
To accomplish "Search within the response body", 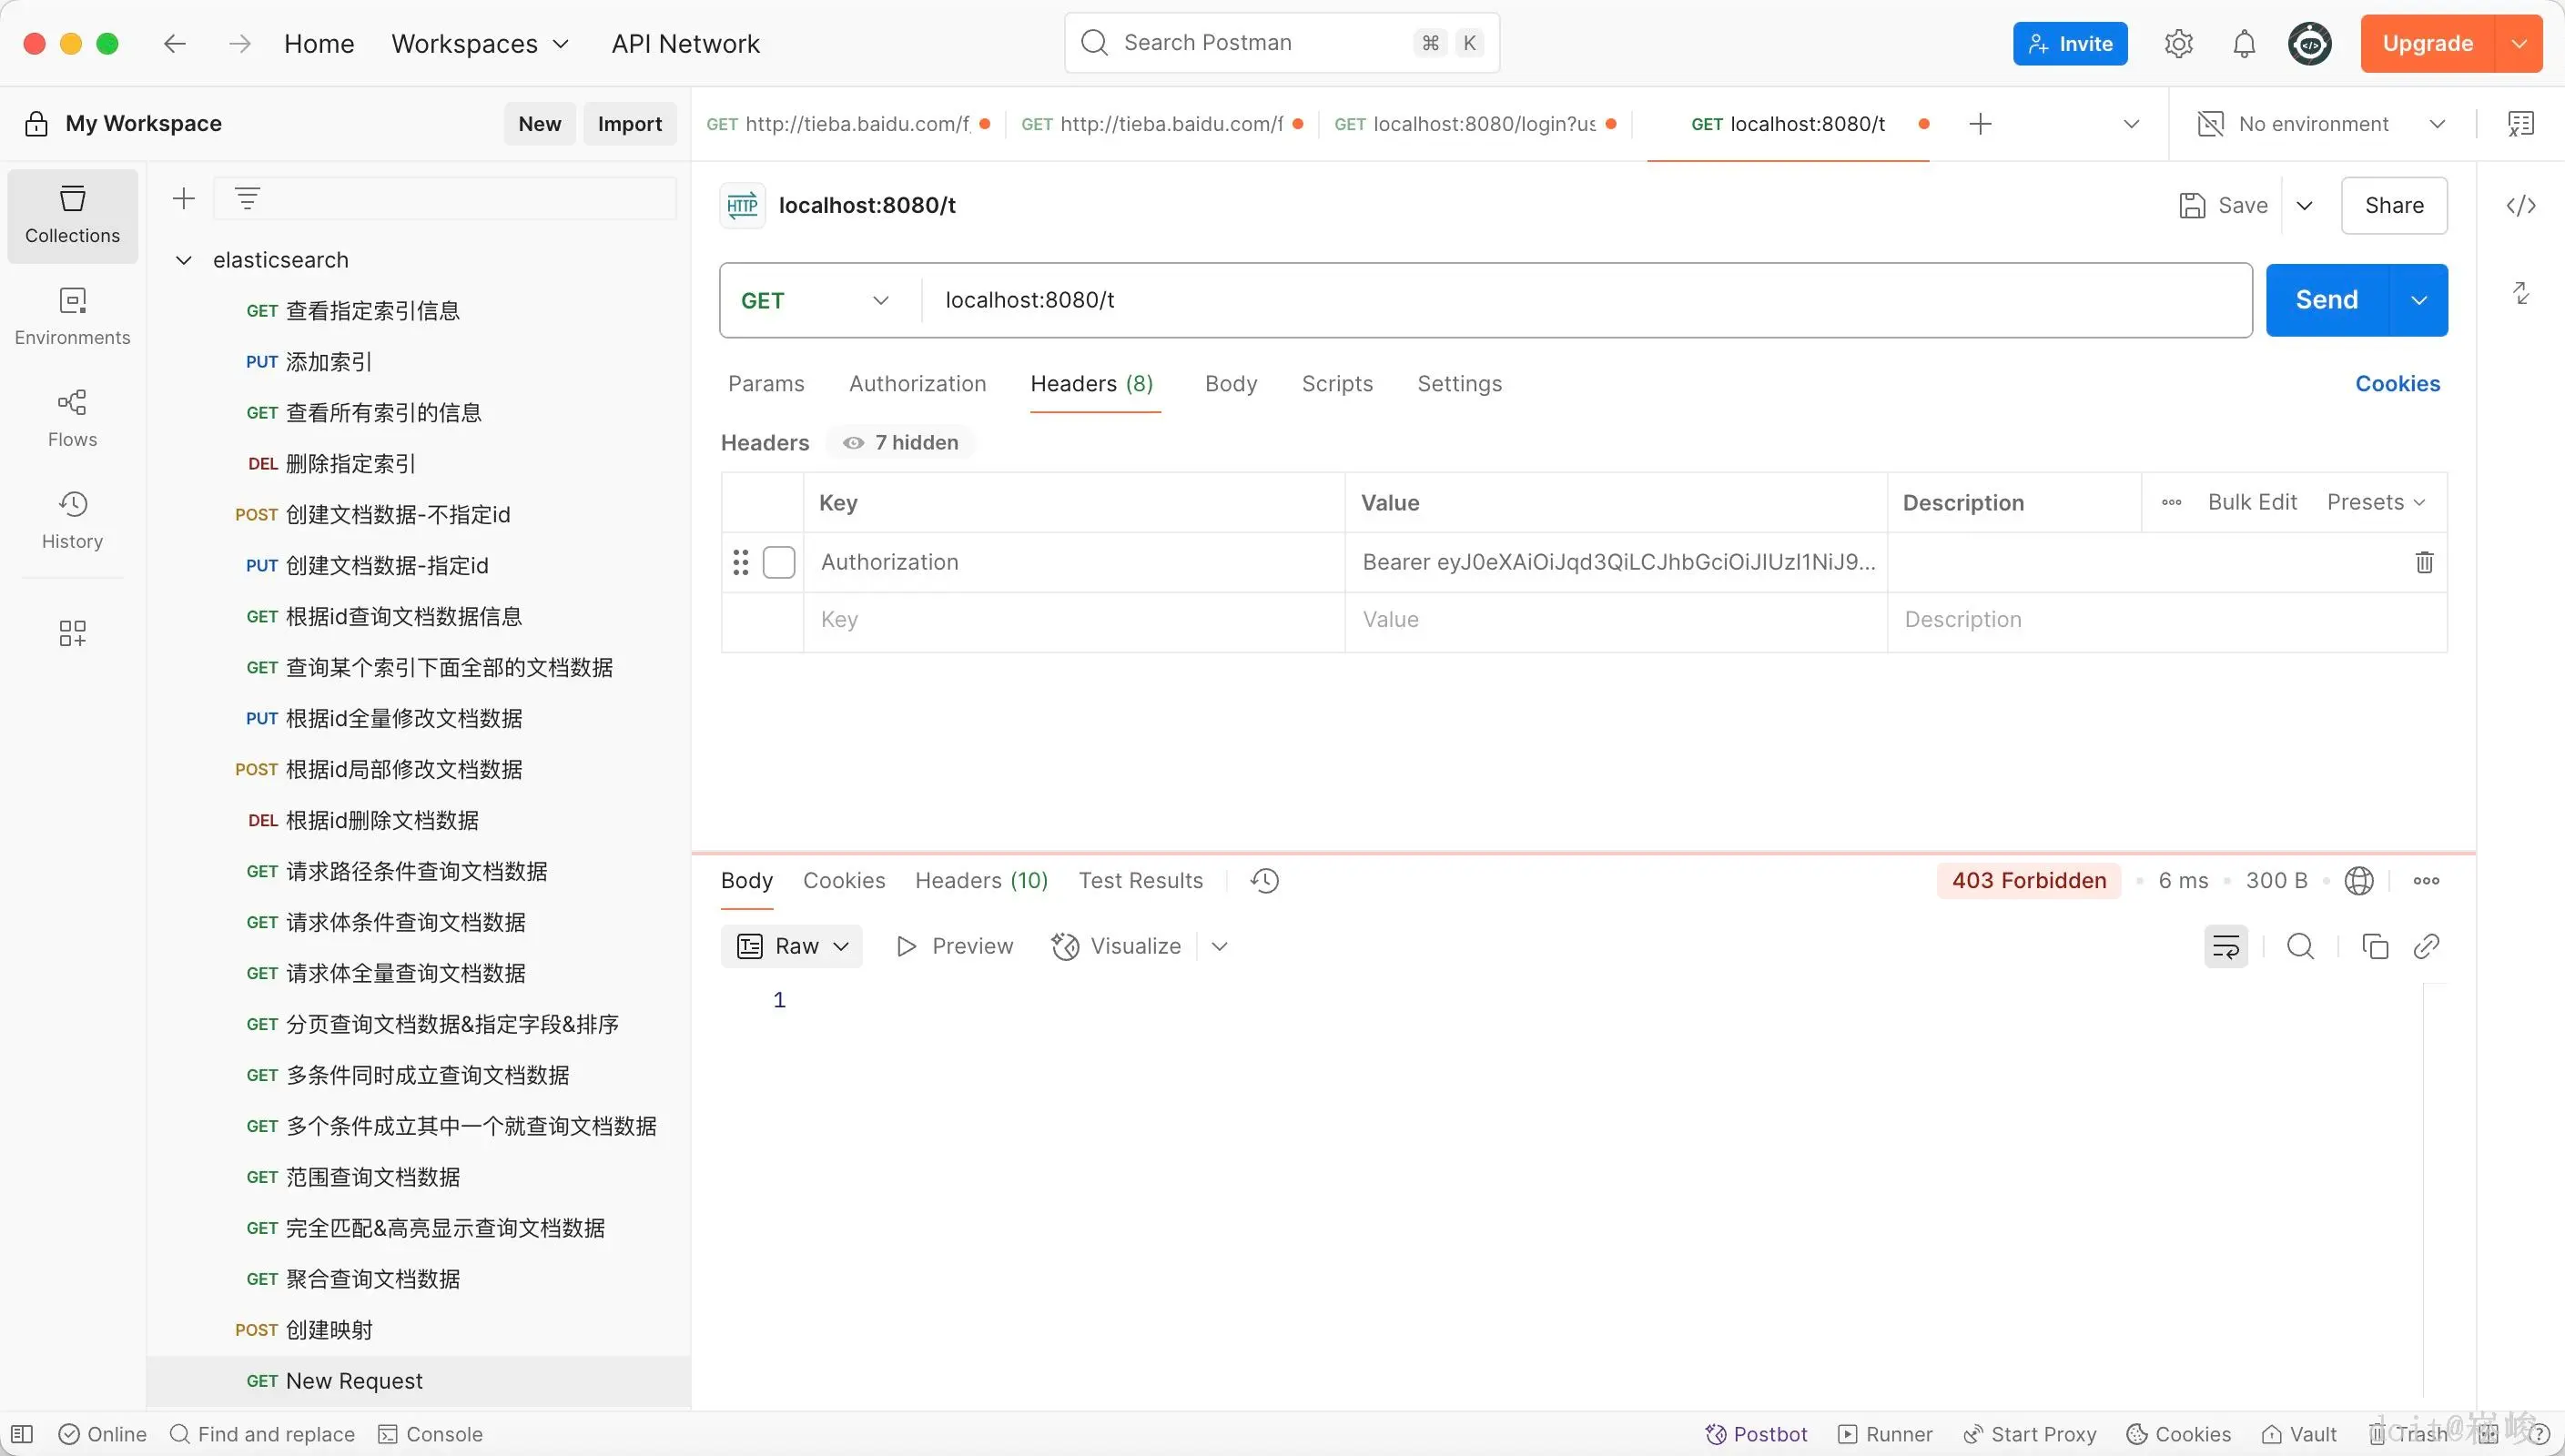I will point(2300,946).
